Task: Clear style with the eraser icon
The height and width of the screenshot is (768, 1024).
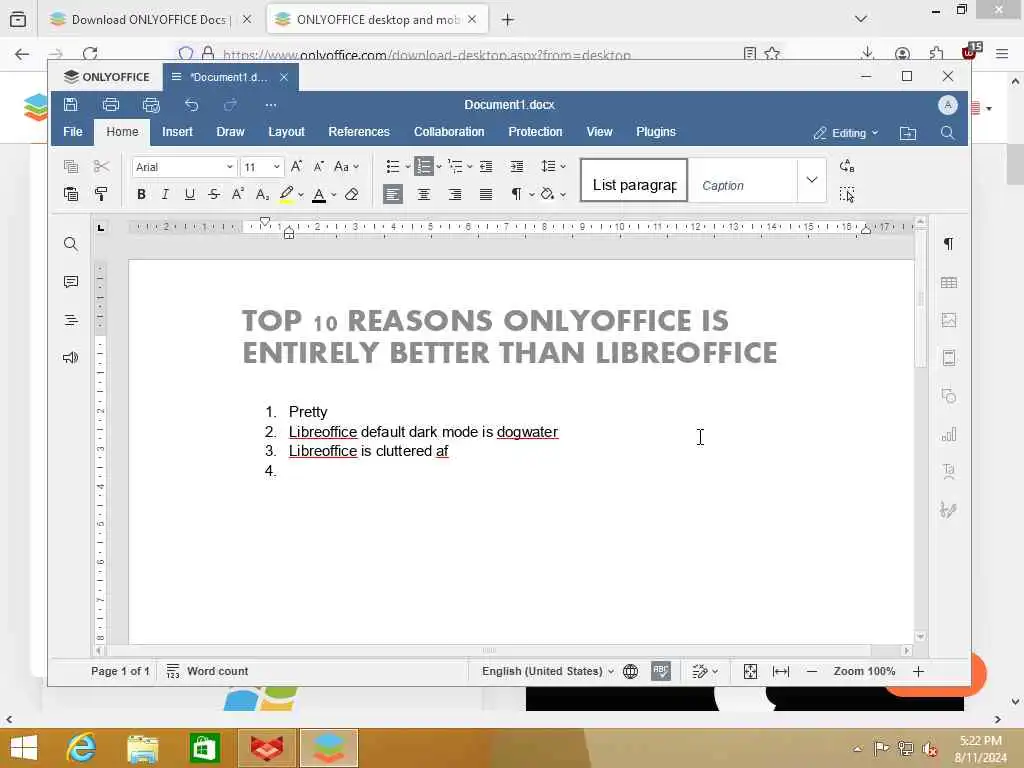Action: click(351, 194)
